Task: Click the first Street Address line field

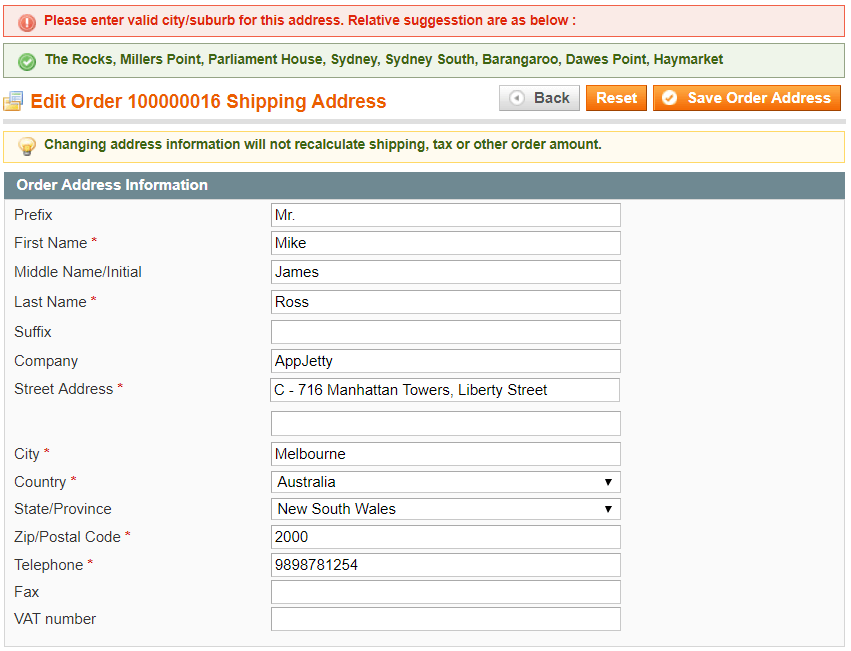Action: [444, 390]
